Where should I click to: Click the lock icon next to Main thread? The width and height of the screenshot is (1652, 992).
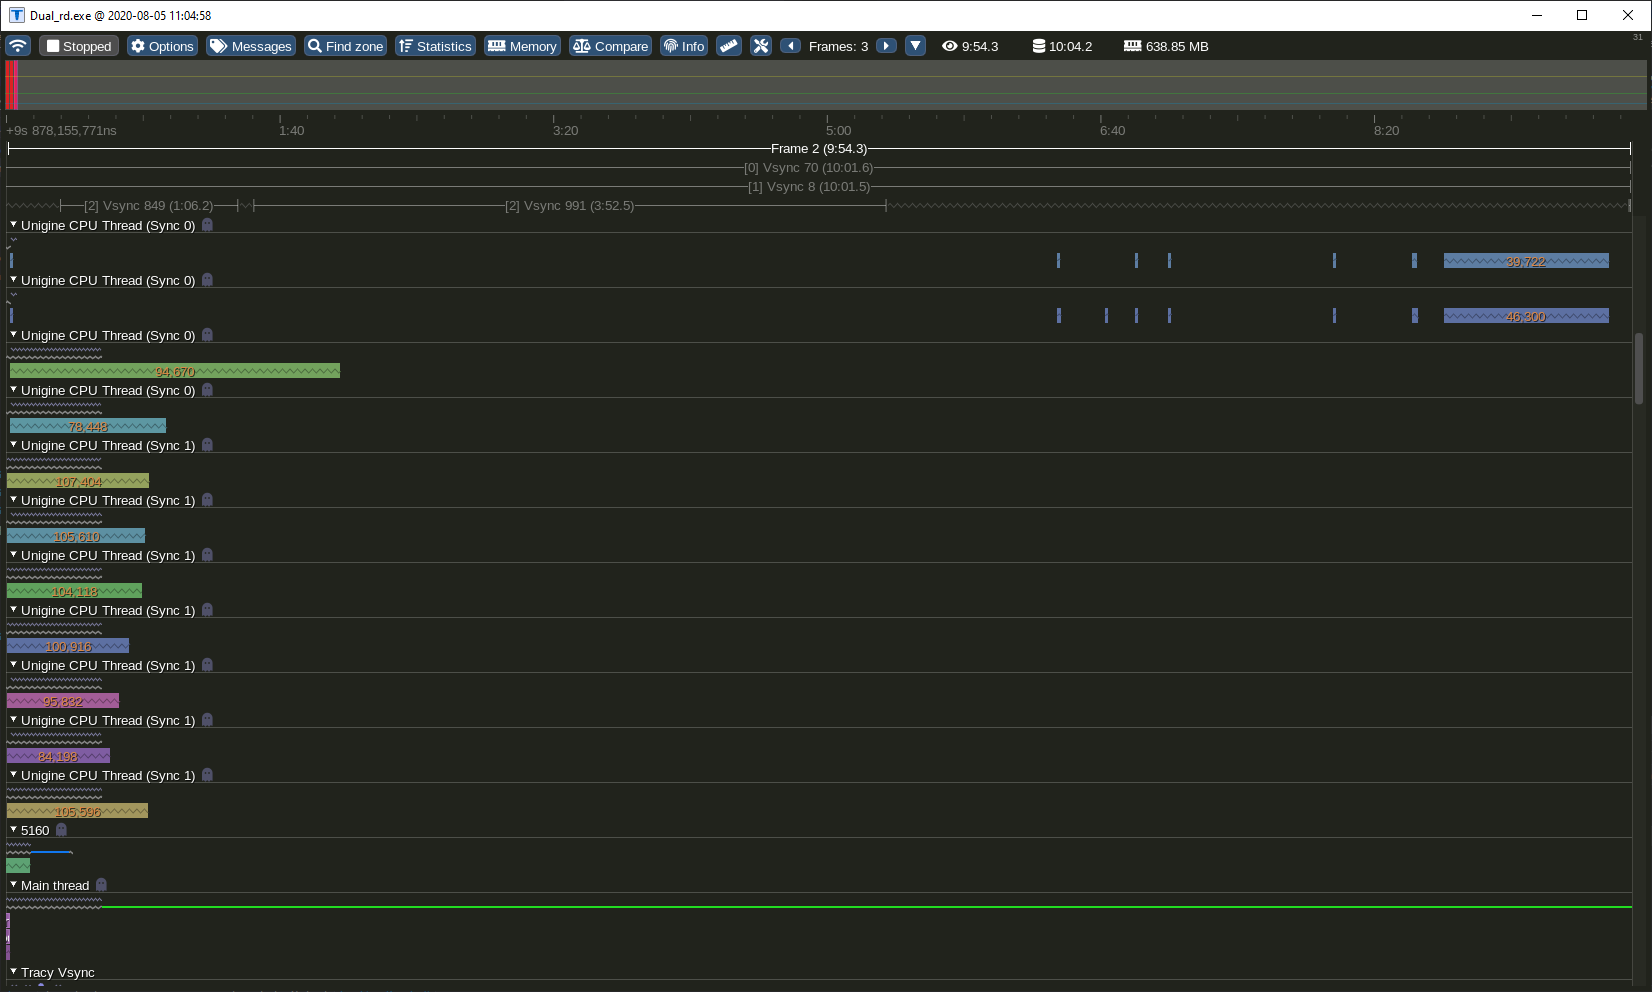(99, 885)
